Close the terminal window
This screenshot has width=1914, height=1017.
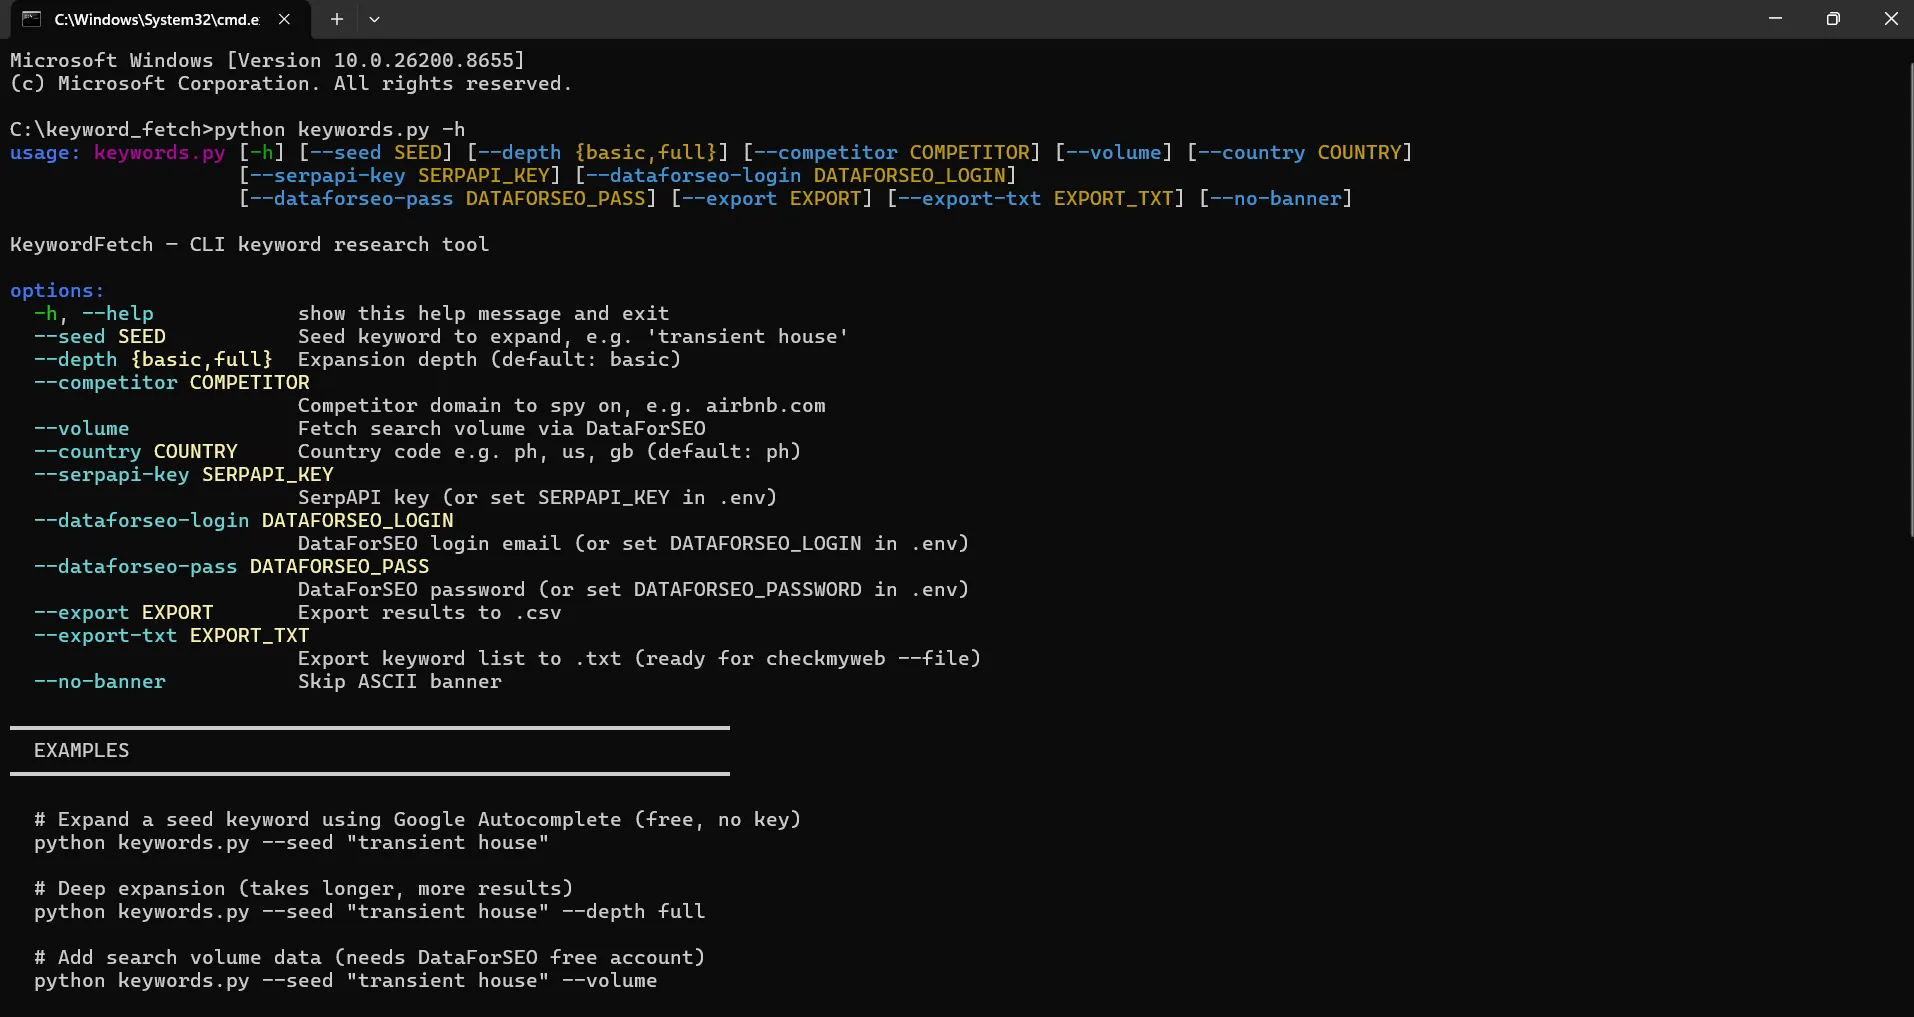1890,19
